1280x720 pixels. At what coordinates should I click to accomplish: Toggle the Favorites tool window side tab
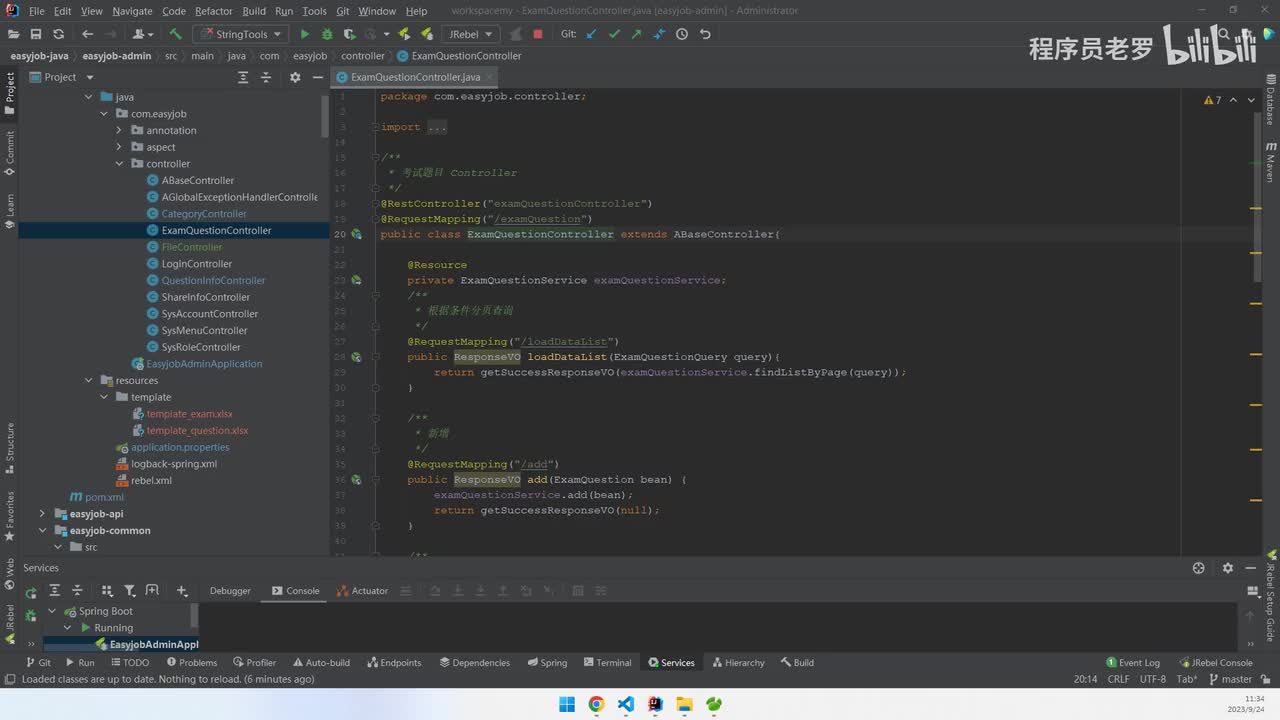click(x=10, y=515)
